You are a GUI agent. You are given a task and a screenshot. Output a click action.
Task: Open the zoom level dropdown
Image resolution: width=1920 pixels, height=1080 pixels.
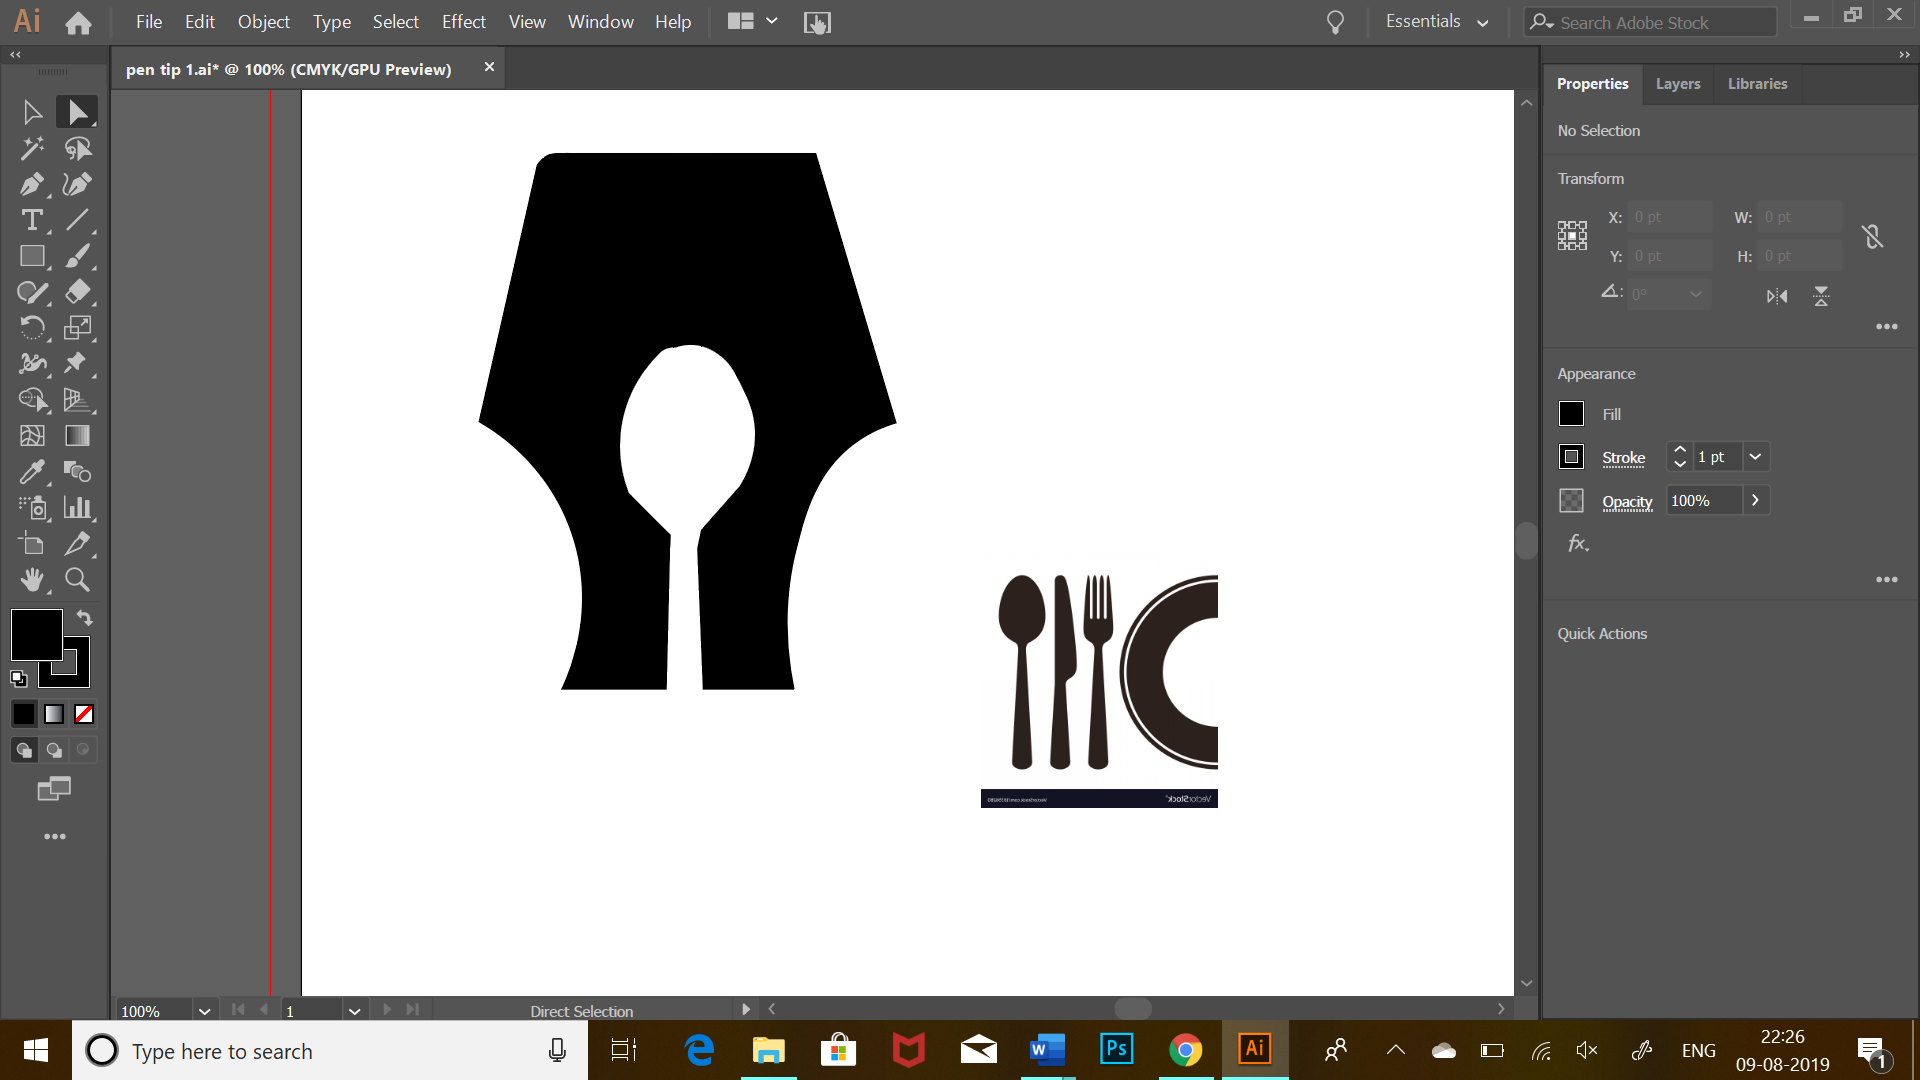coord(204,1011)
